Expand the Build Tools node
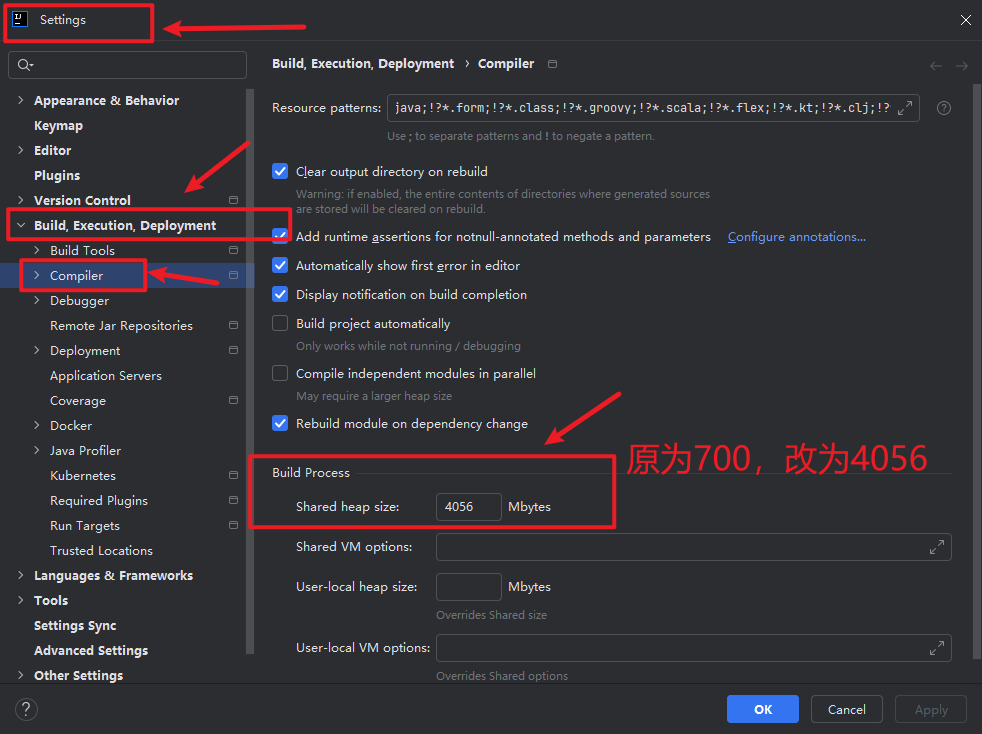Image resolution: width=982 pixels, height=734 pixels. 36,250
